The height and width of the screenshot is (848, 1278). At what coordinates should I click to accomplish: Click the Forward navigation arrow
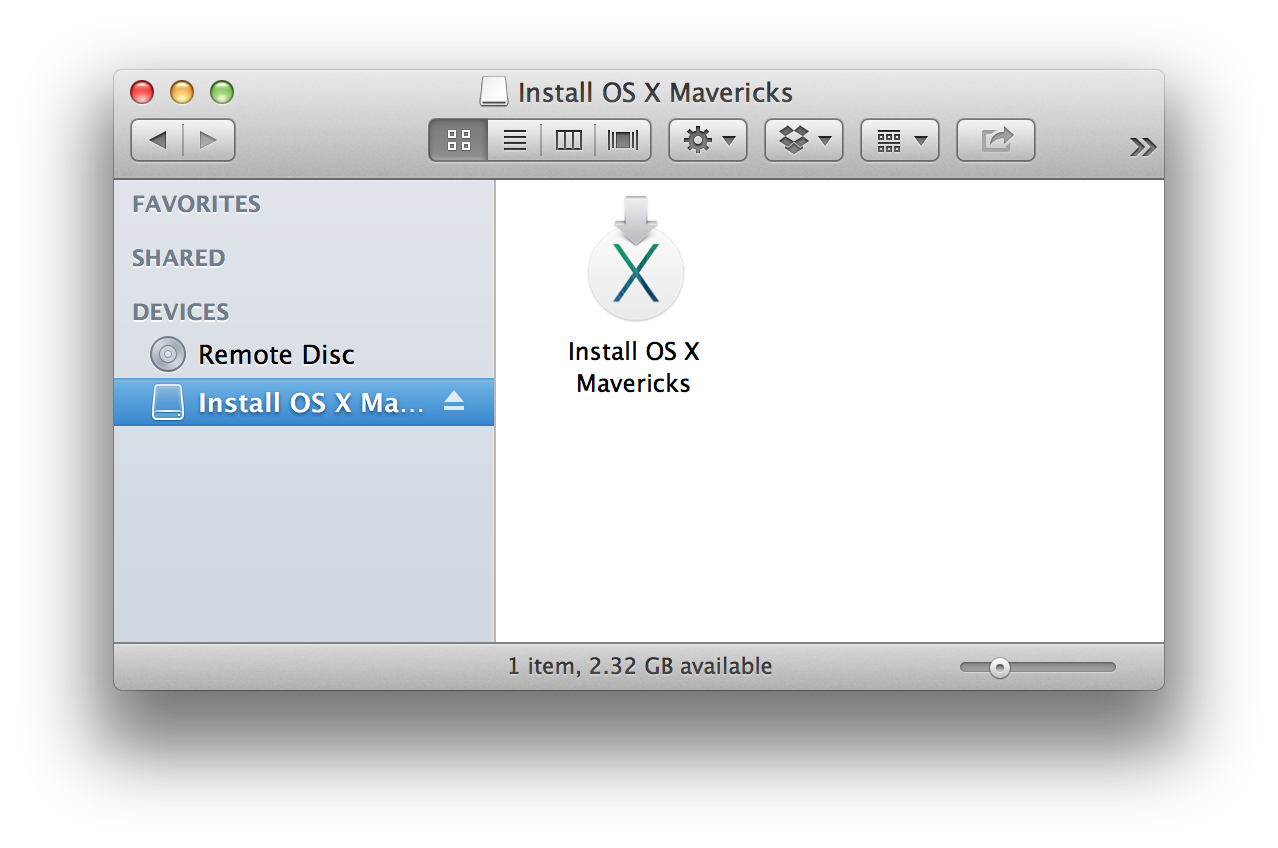(x=209, y=140)
